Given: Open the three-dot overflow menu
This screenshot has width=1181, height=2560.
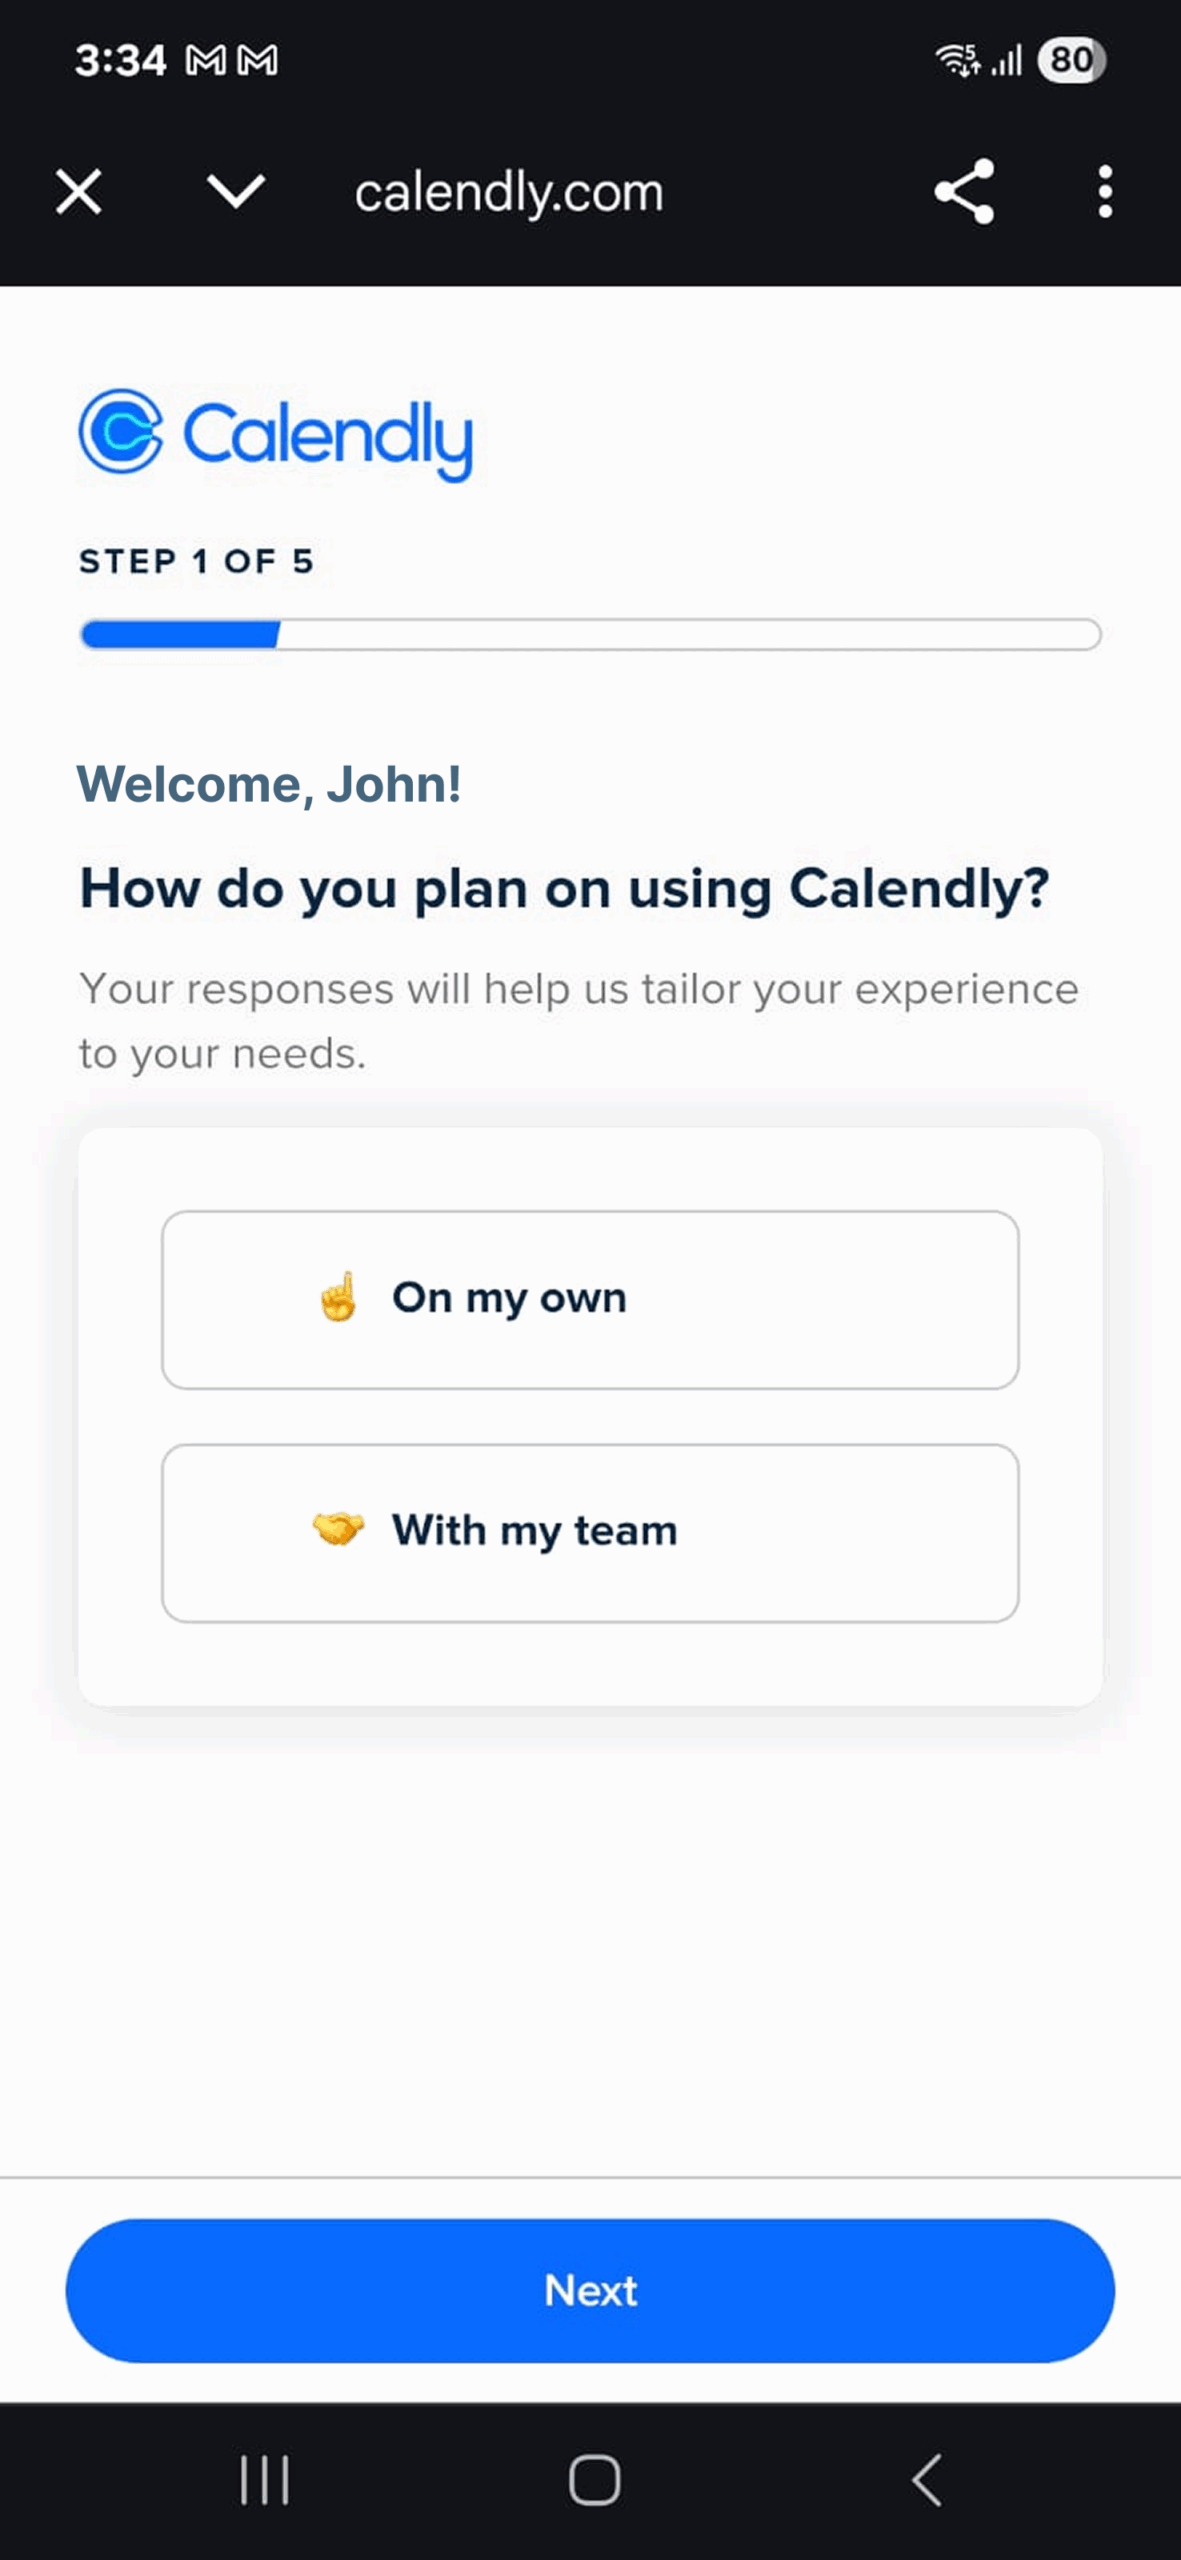Looking at the screenshot, I should coord(1105,191).
